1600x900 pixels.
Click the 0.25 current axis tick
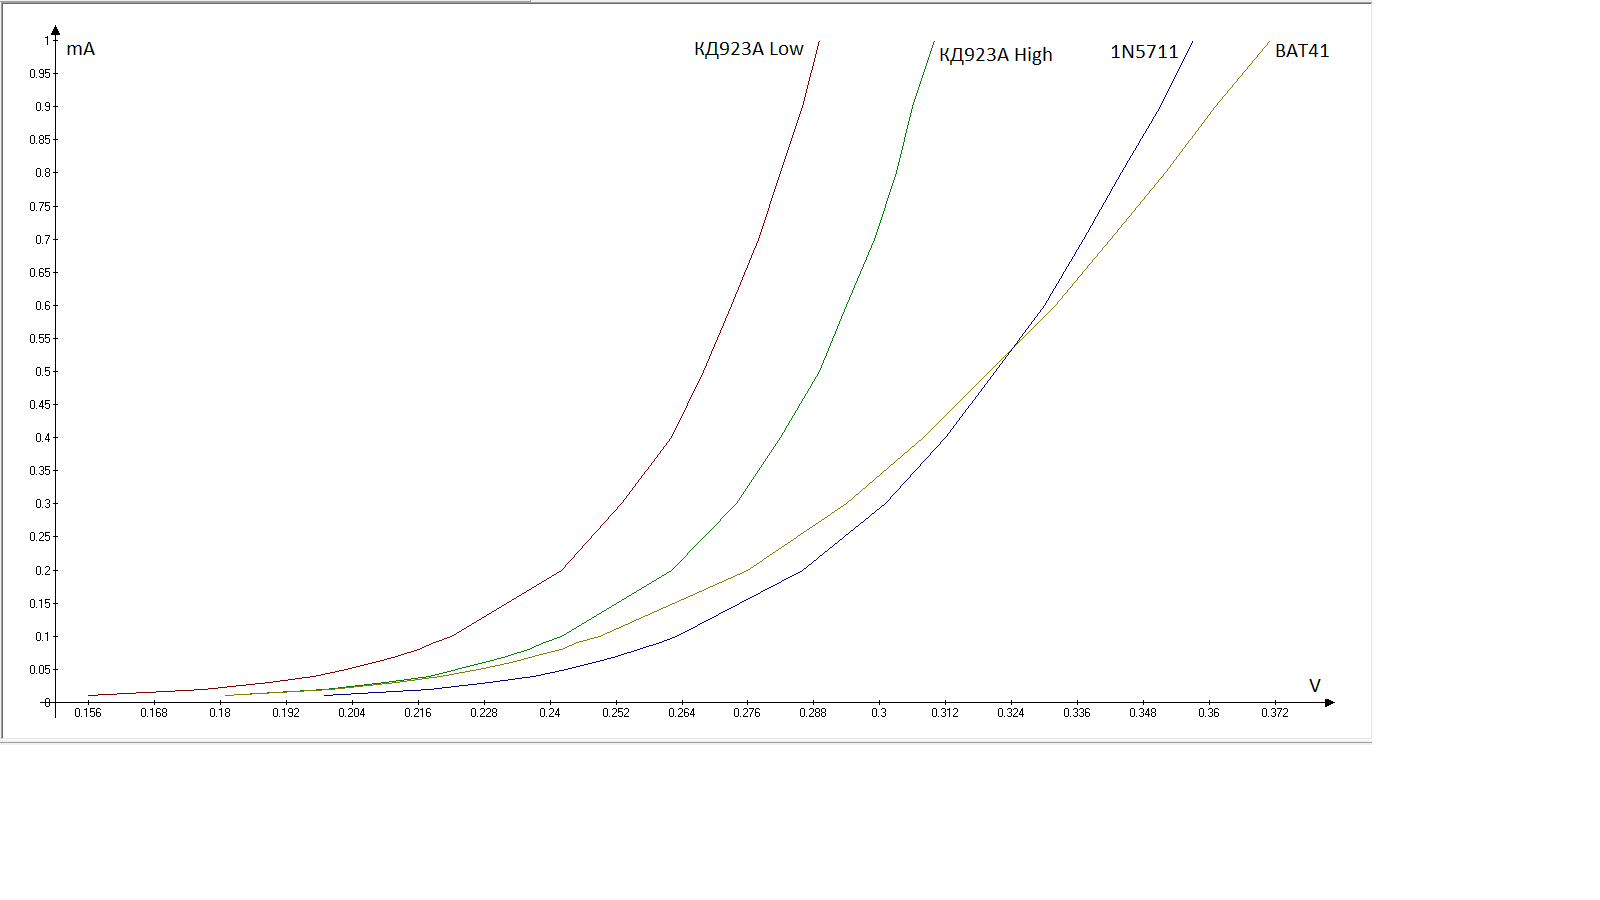40,537
